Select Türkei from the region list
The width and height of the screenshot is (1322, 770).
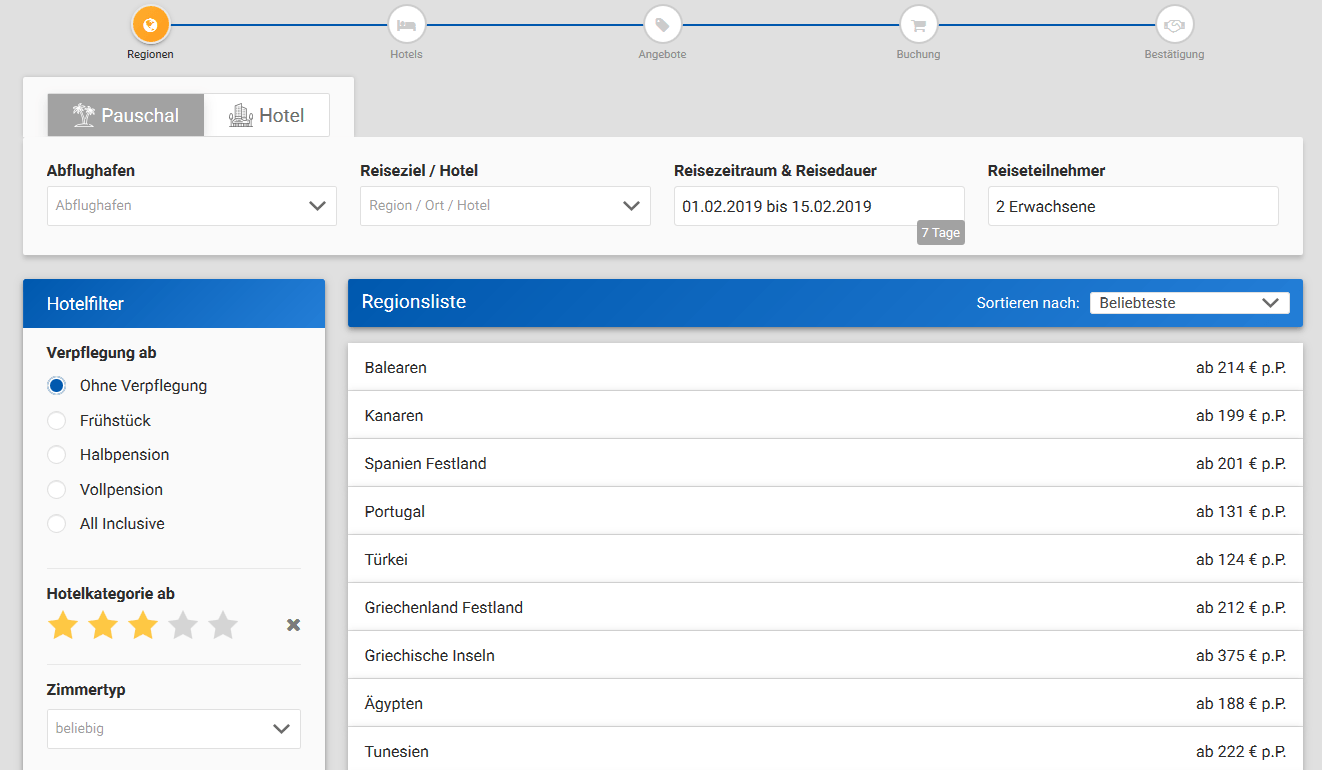tap(825, 560)
